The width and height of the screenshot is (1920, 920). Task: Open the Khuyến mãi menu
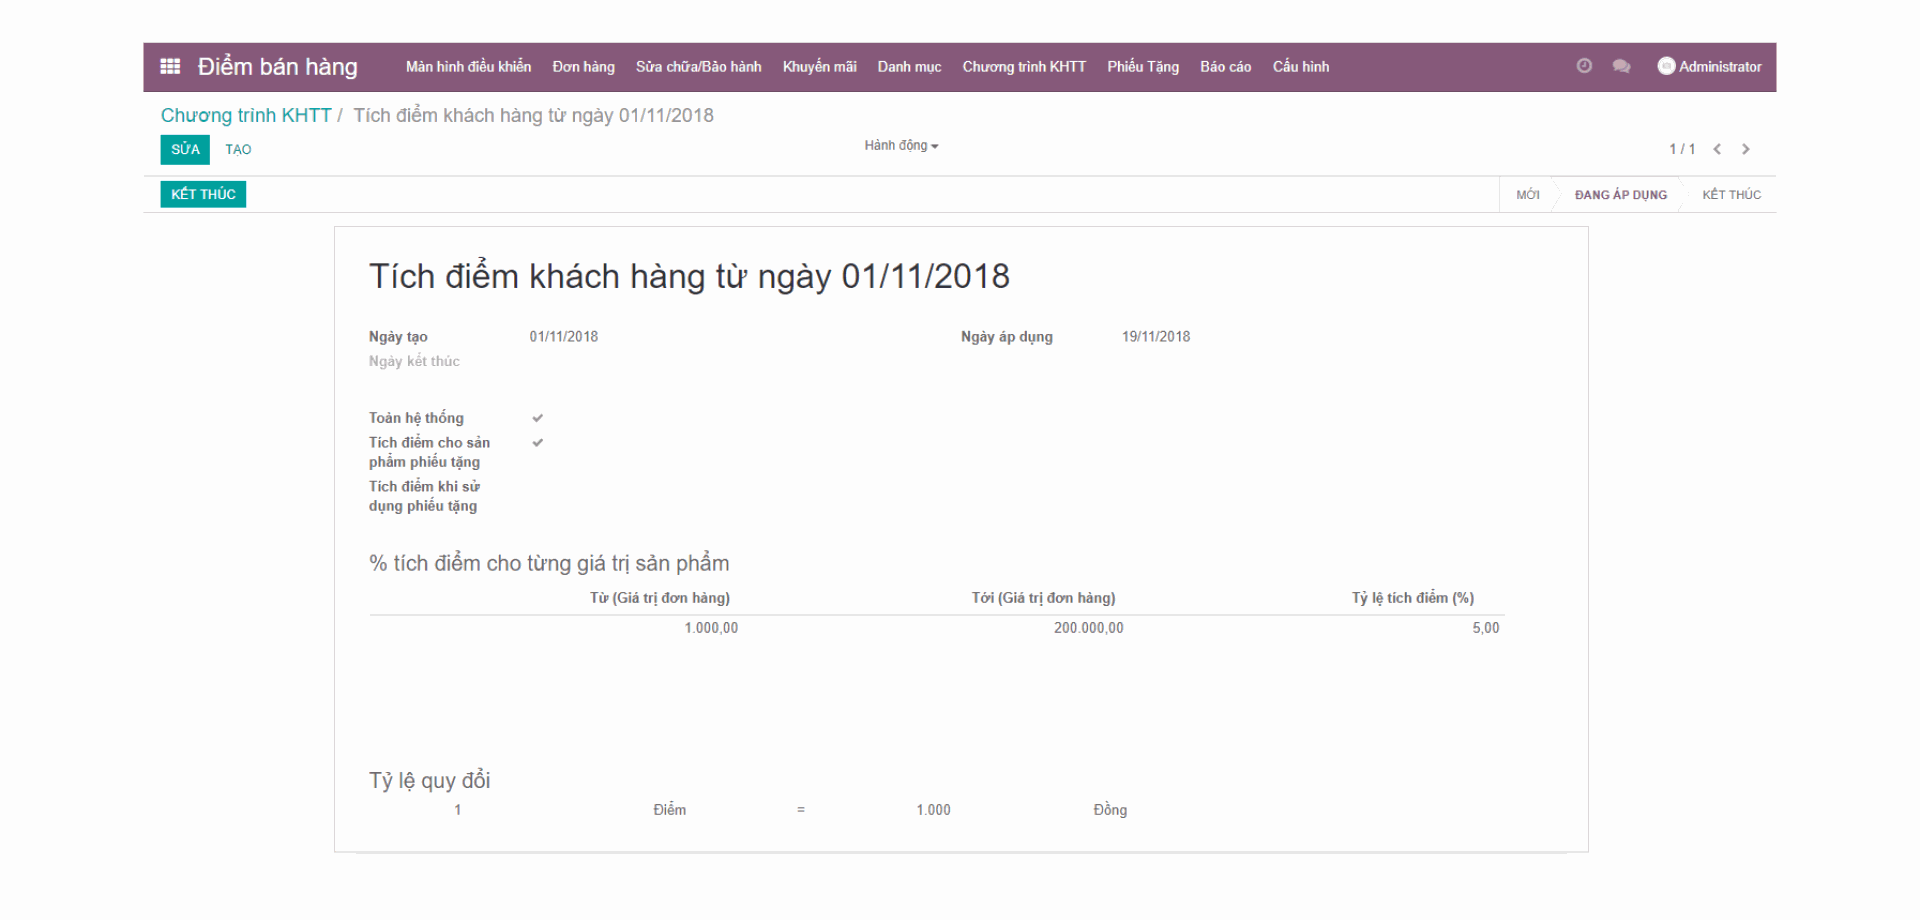click(x=818, y=66)
